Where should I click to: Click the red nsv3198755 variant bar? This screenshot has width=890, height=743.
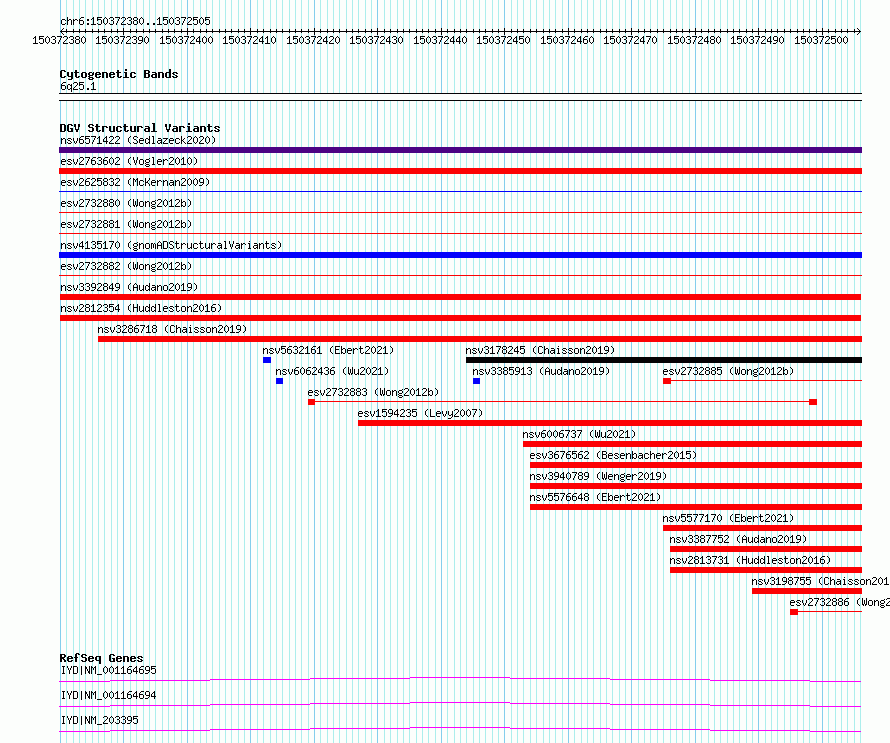(x=807, y=591)
